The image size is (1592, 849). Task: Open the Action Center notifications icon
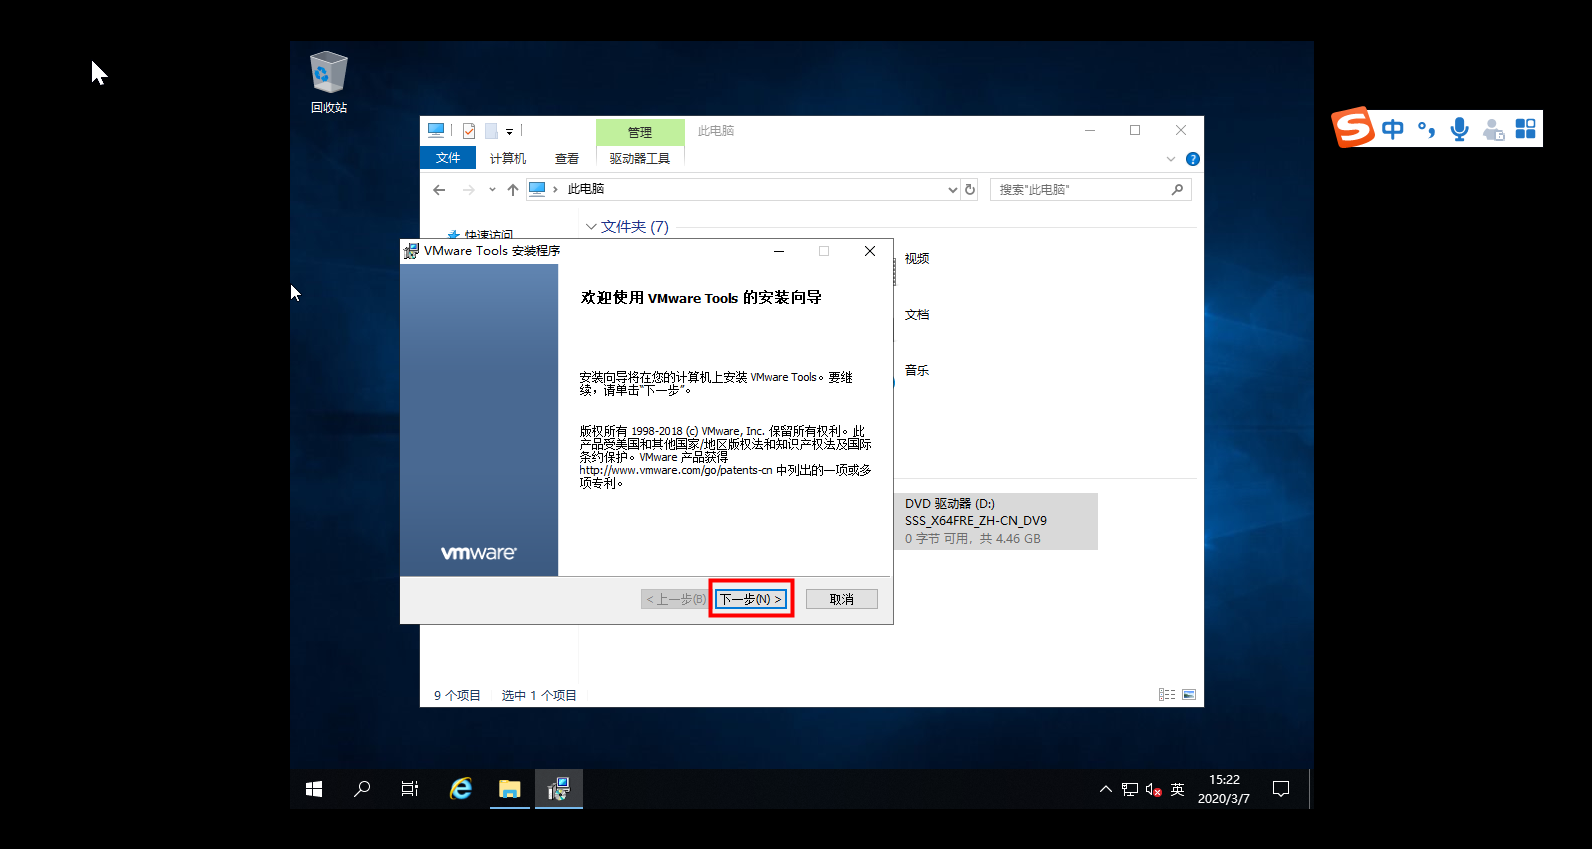[x=1281, y=789]
